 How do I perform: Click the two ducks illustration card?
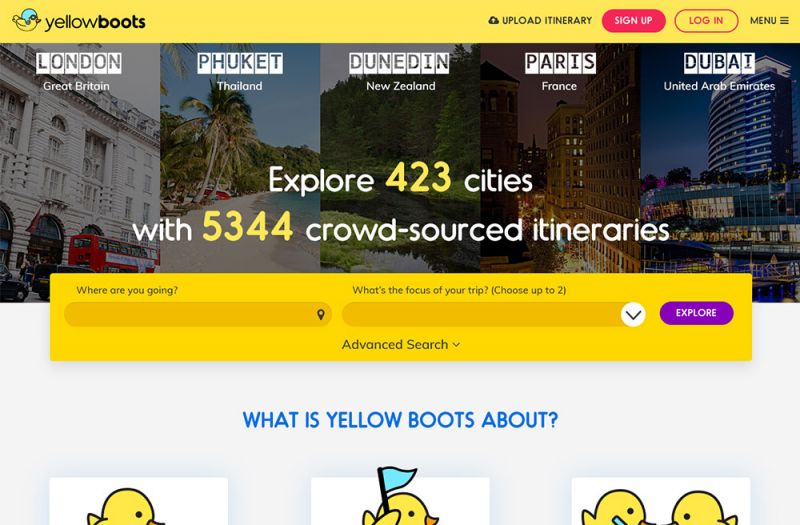click(x=661, y=502)
